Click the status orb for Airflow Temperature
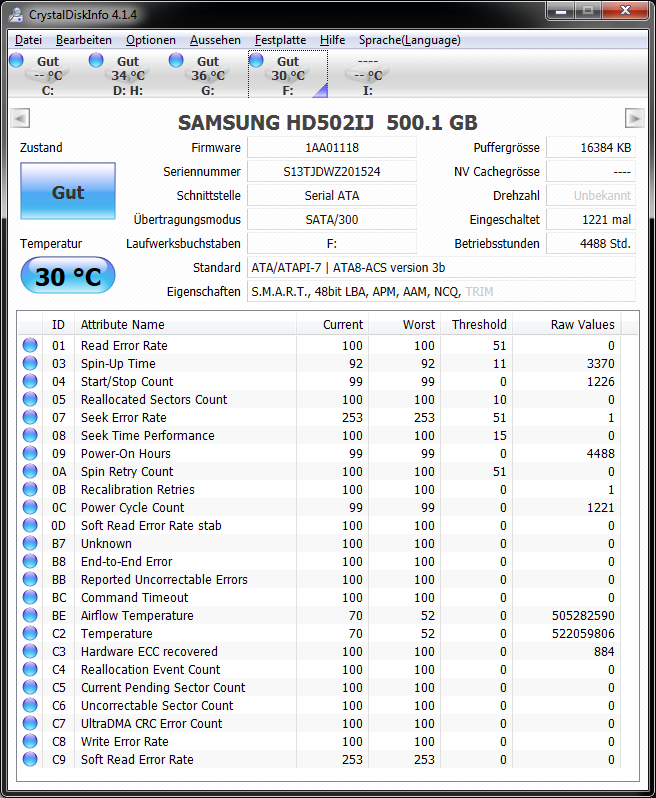This screenshot has height=798, width=656. (30, 615)
